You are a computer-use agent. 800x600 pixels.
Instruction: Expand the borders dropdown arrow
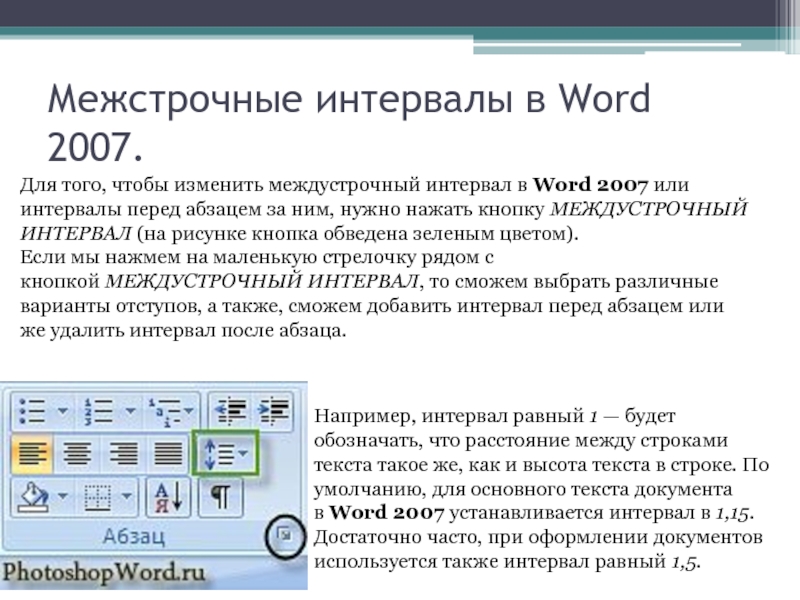point(127,496)
